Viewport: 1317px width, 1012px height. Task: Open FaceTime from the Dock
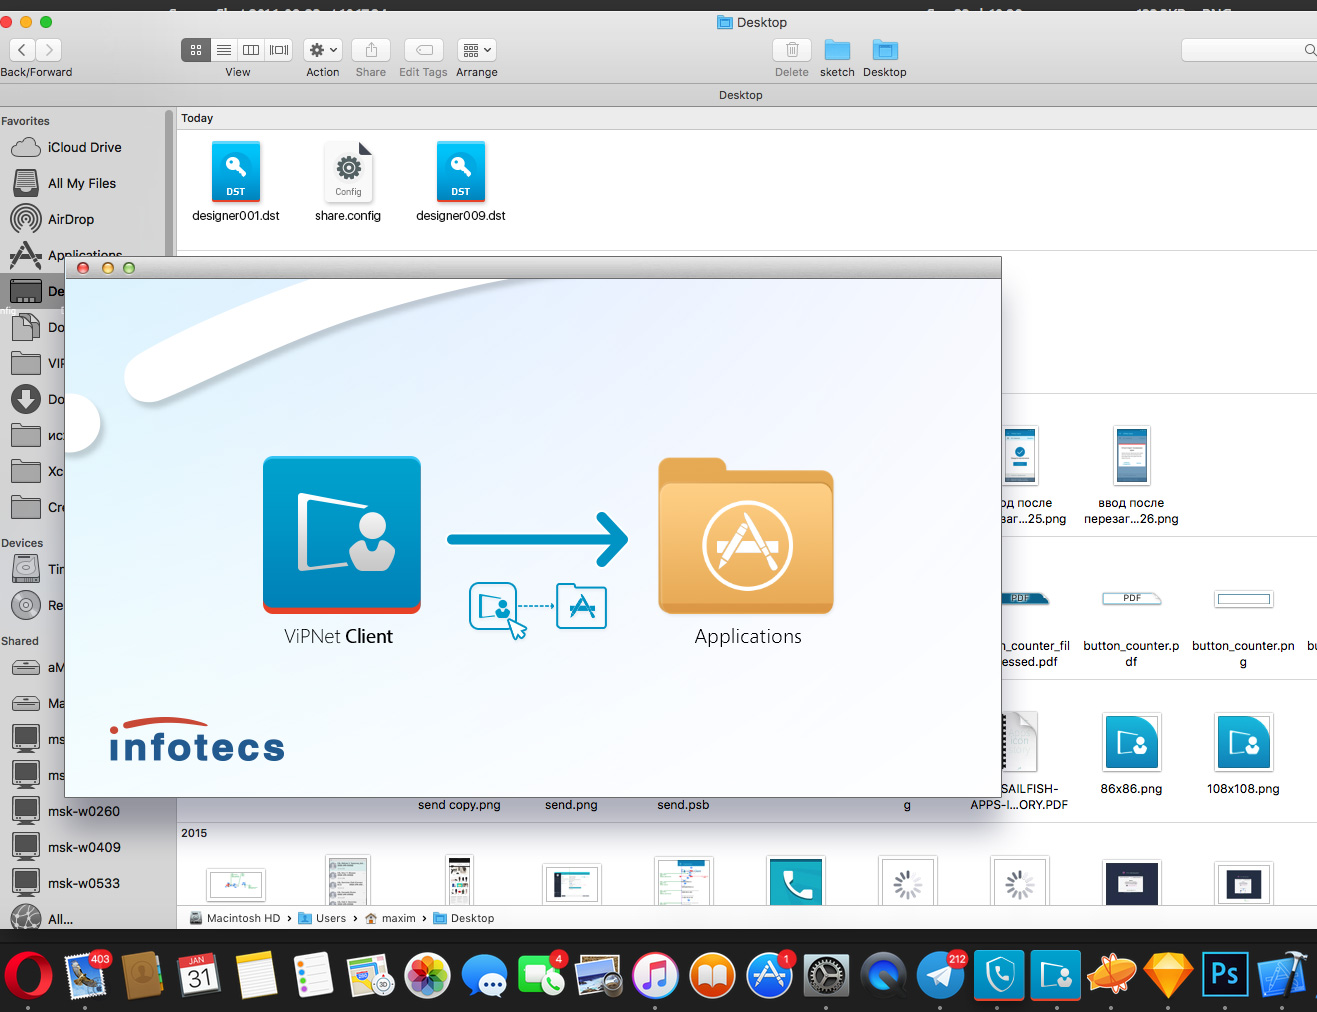541,975
